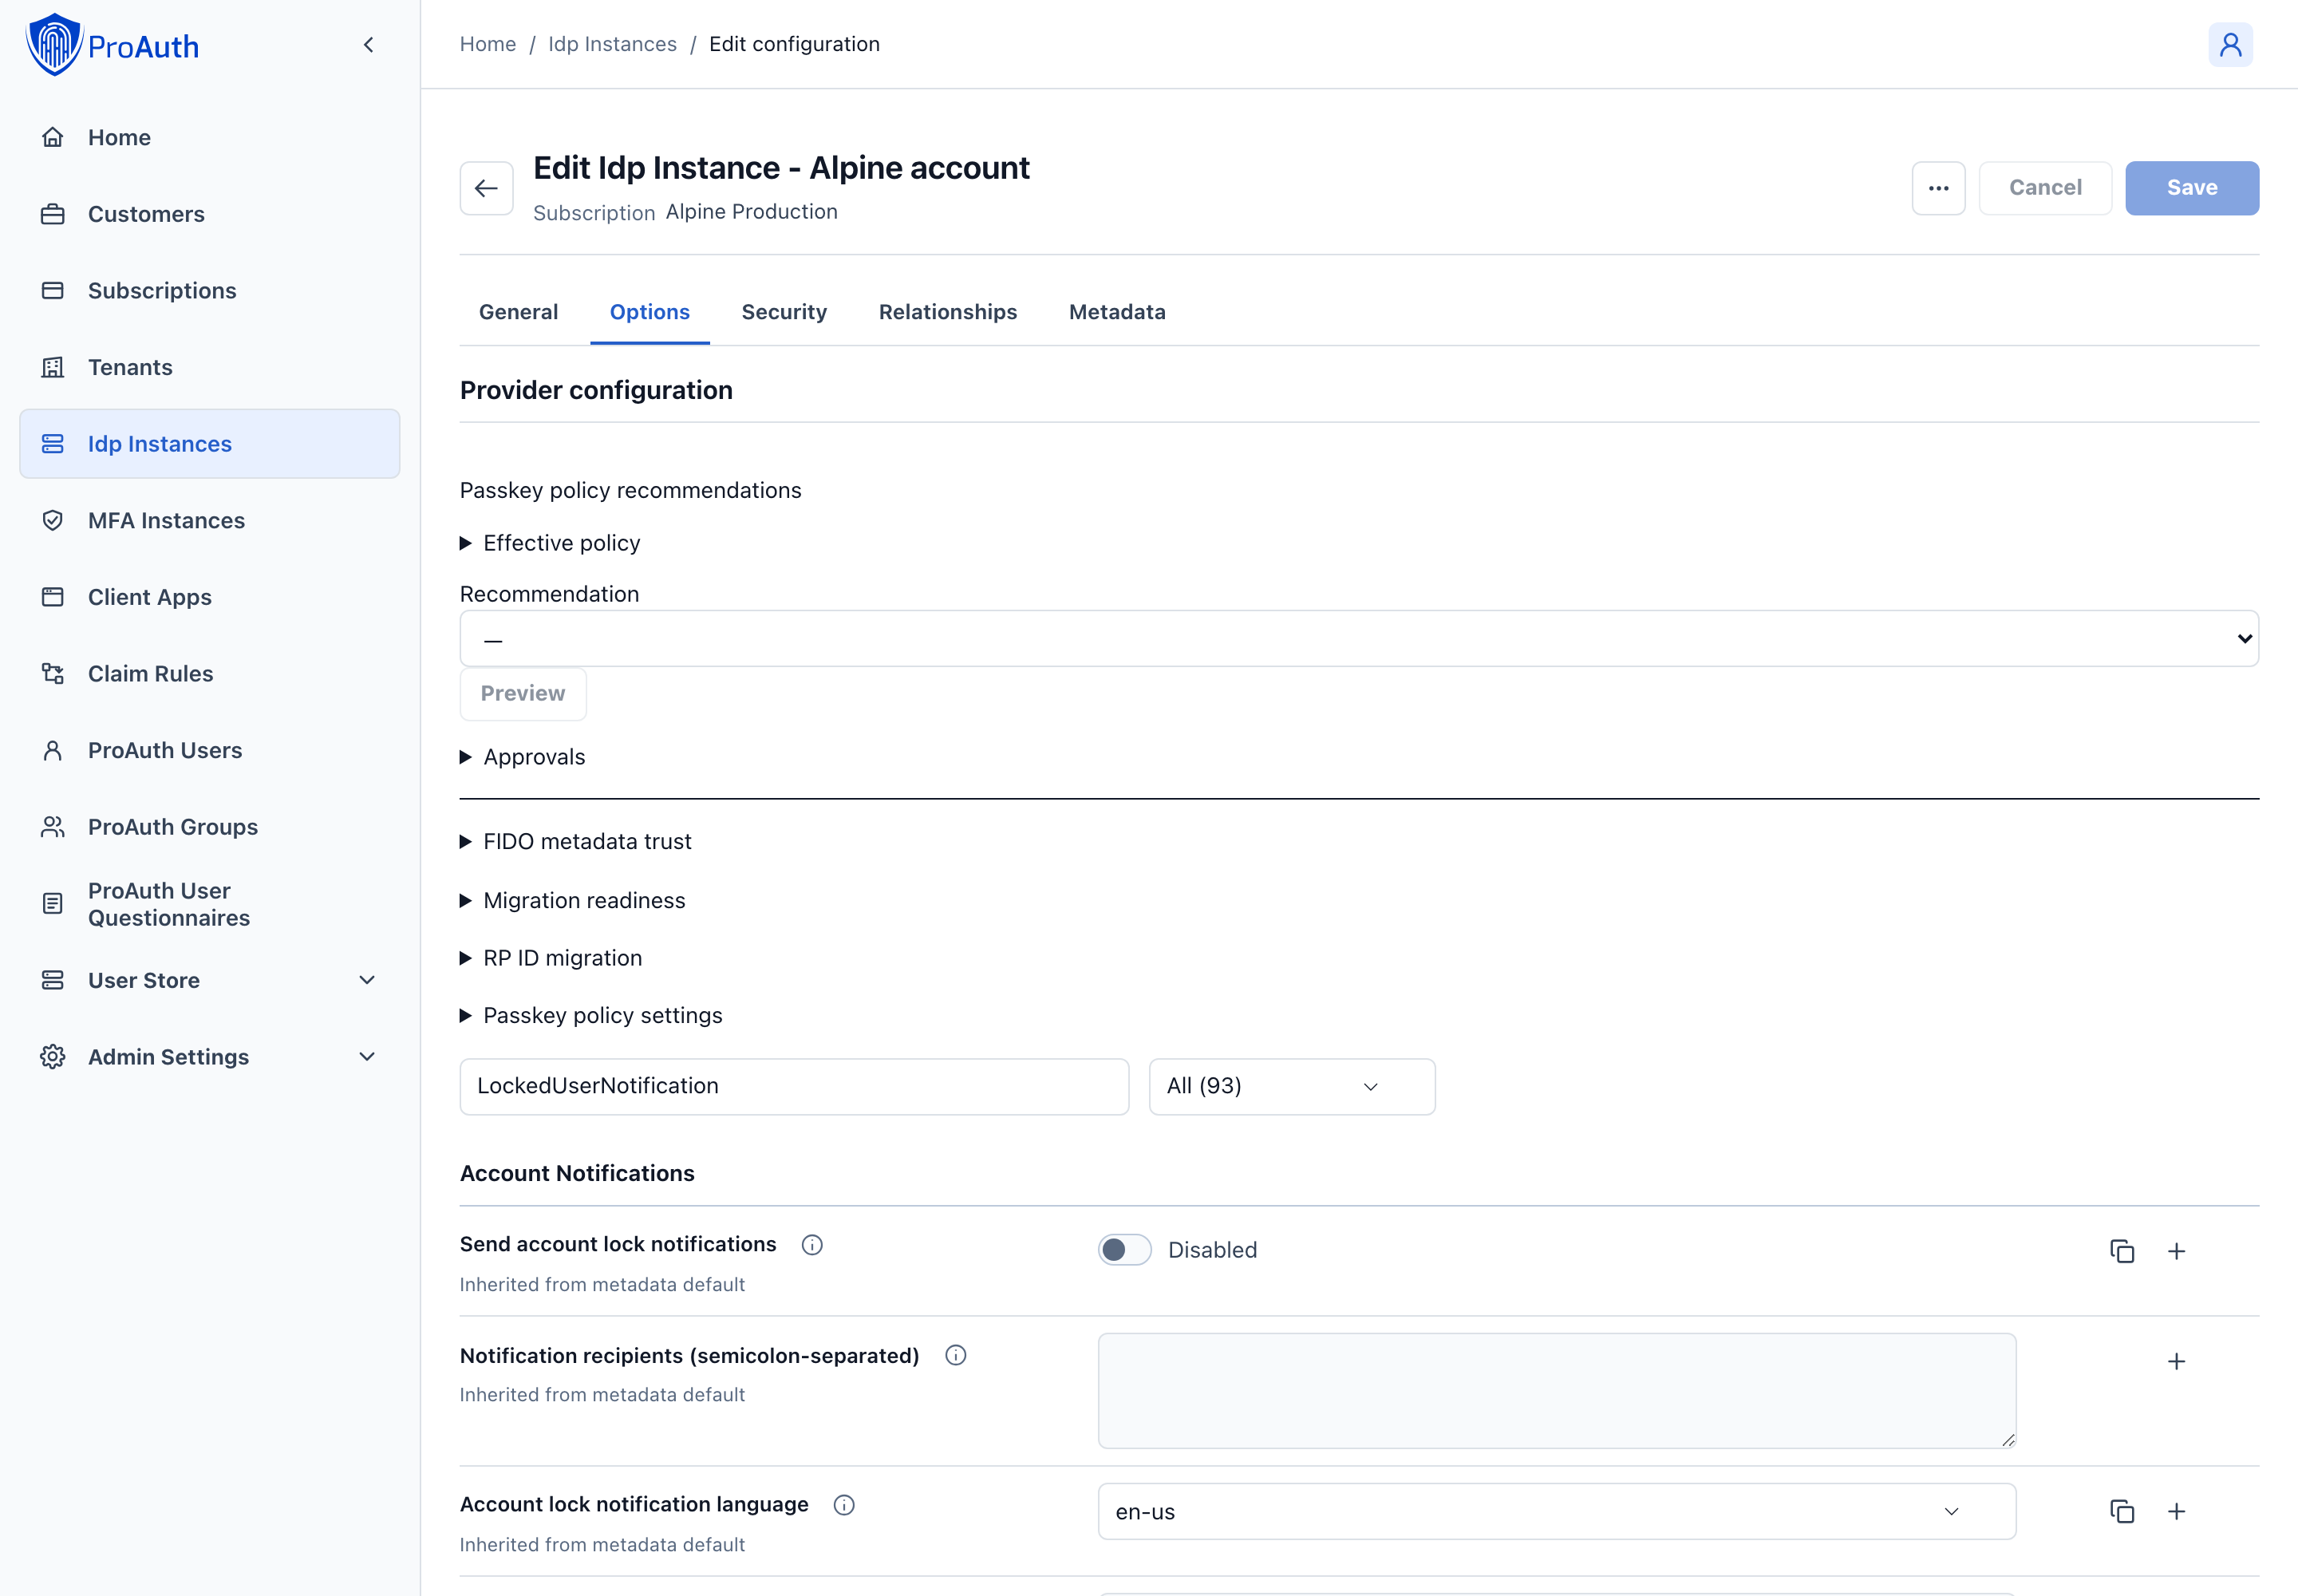Click the LockedUserNotification search field

794,1087
